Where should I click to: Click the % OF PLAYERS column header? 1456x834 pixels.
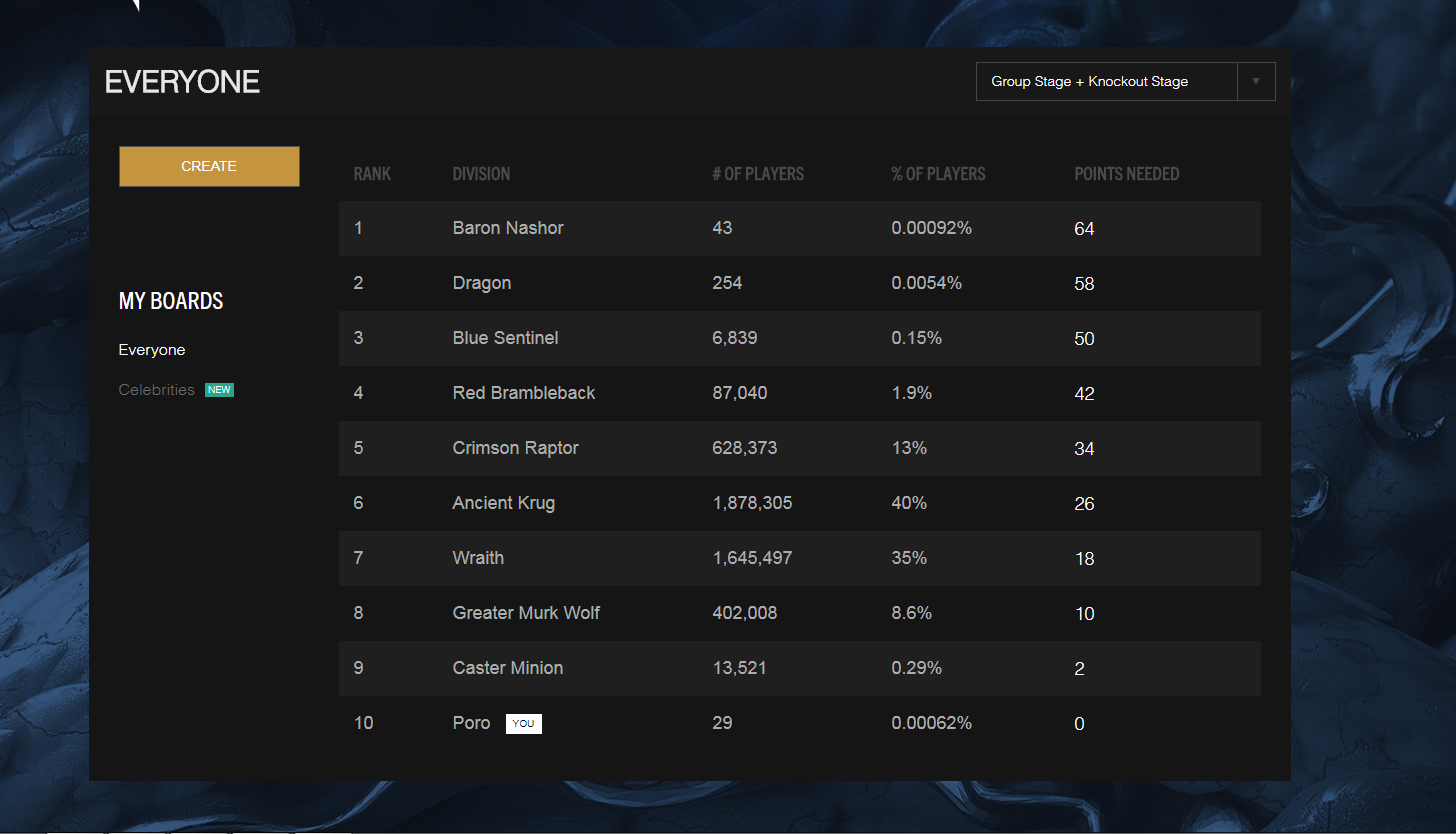(938, 174)
